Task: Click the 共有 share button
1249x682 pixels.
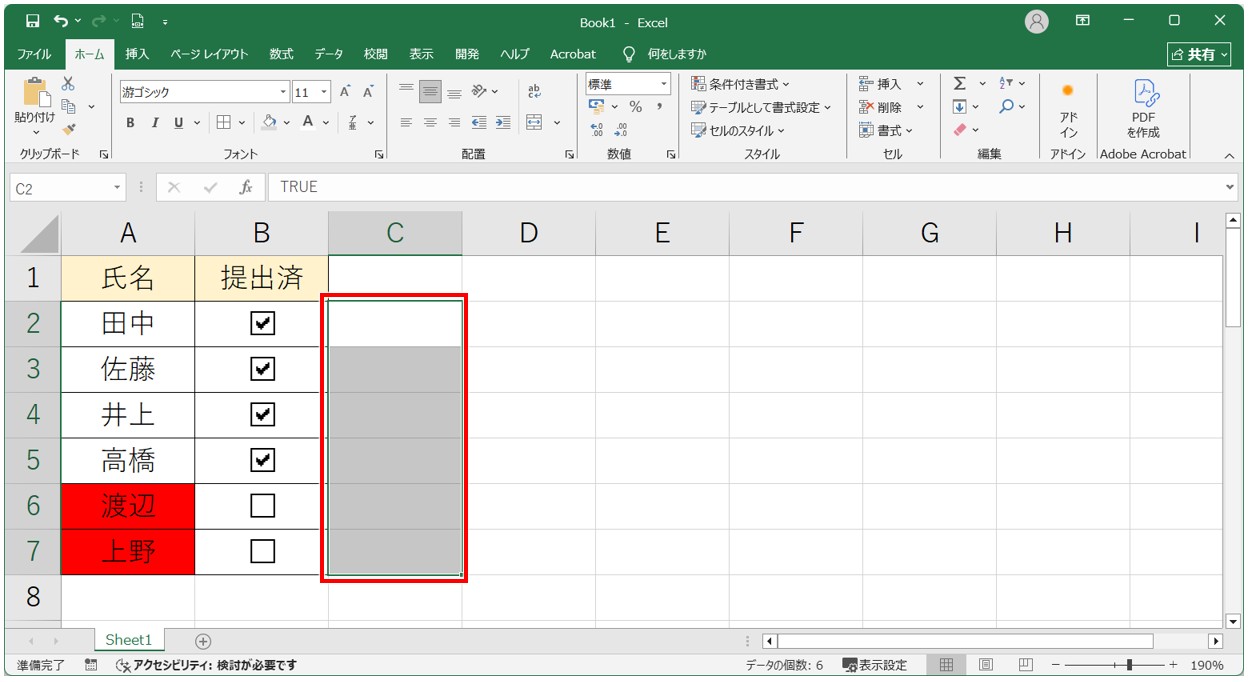Action: click(1197, 54)
